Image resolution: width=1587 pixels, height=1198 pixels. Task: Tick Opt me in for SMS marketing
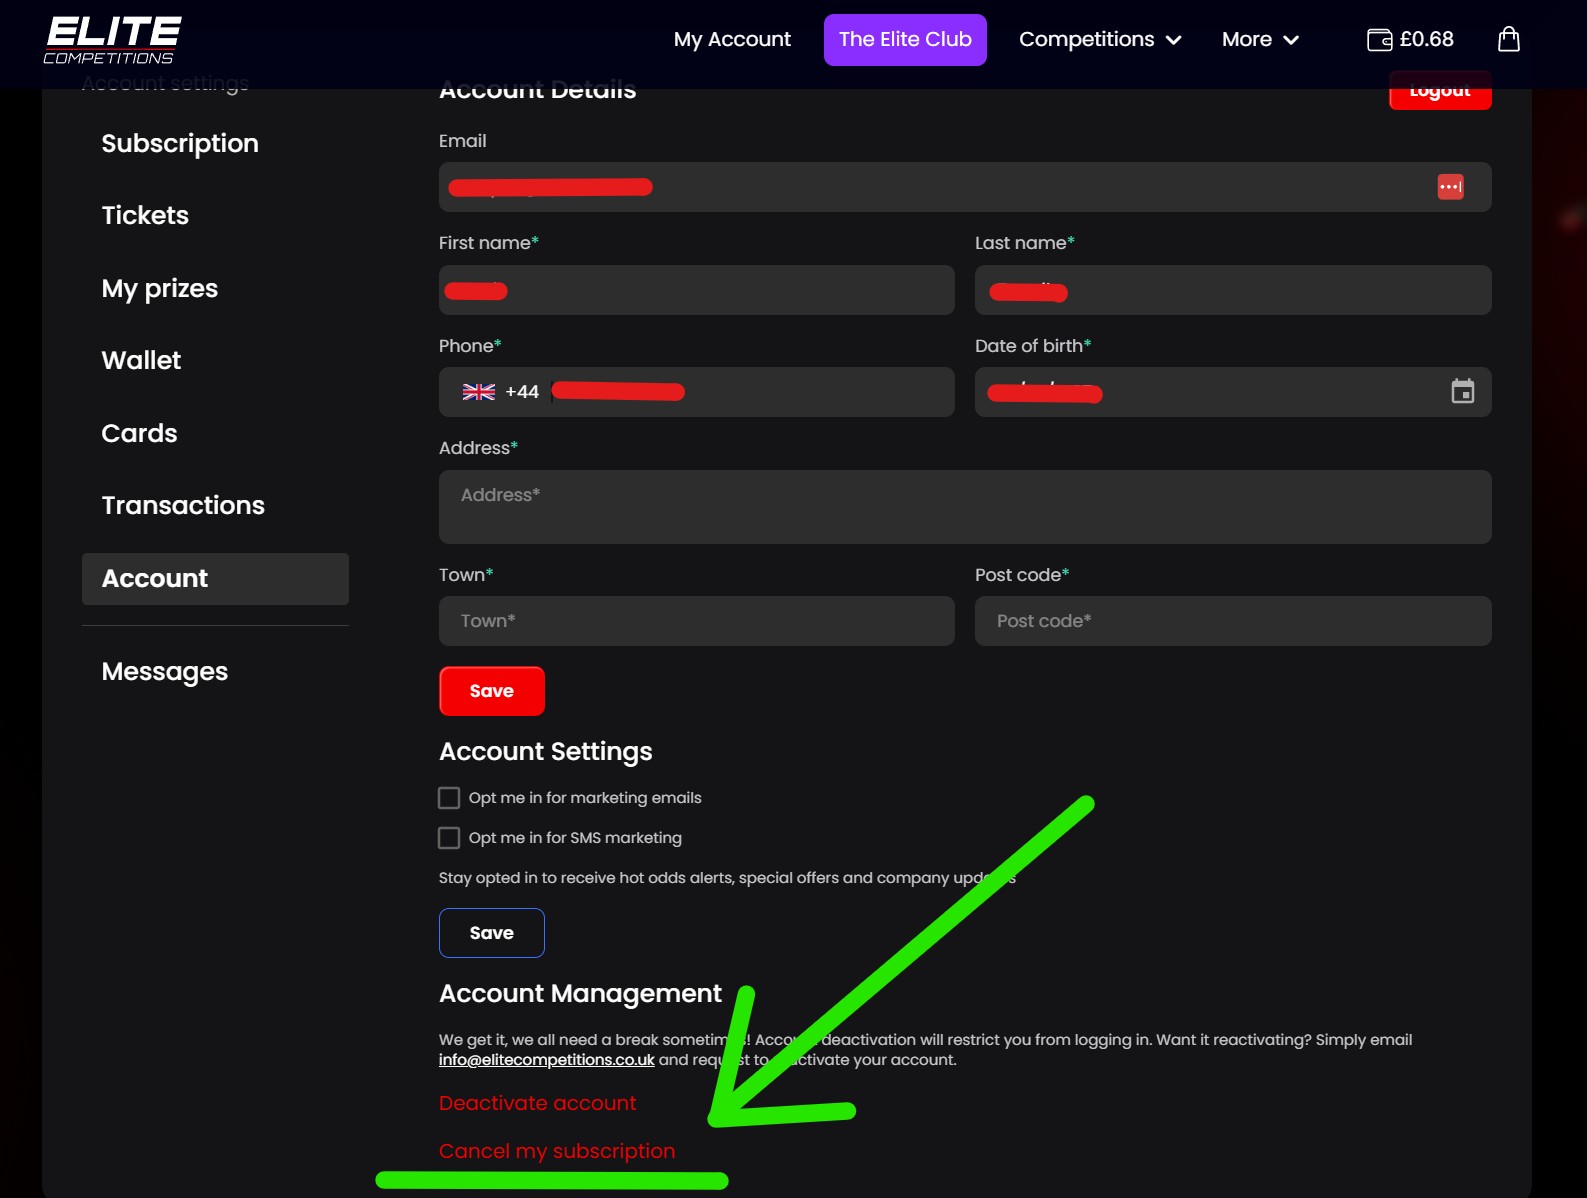click(449, 838)
